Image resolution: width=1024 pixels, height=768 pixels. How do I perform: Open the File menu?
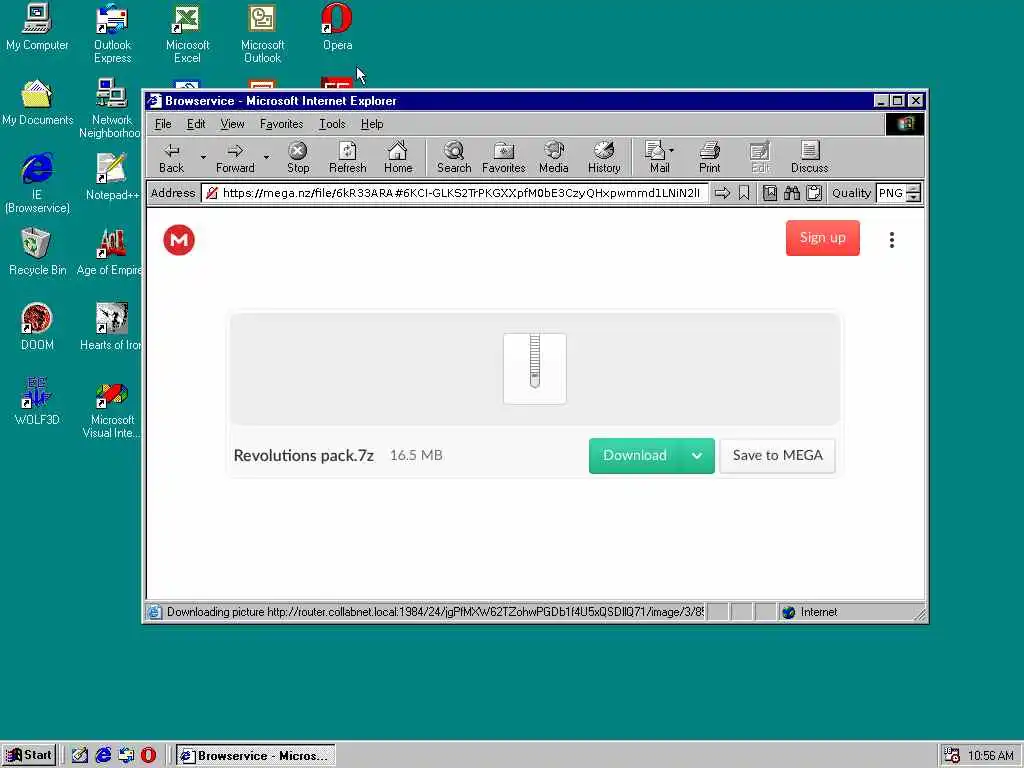(x=163, y=124)
